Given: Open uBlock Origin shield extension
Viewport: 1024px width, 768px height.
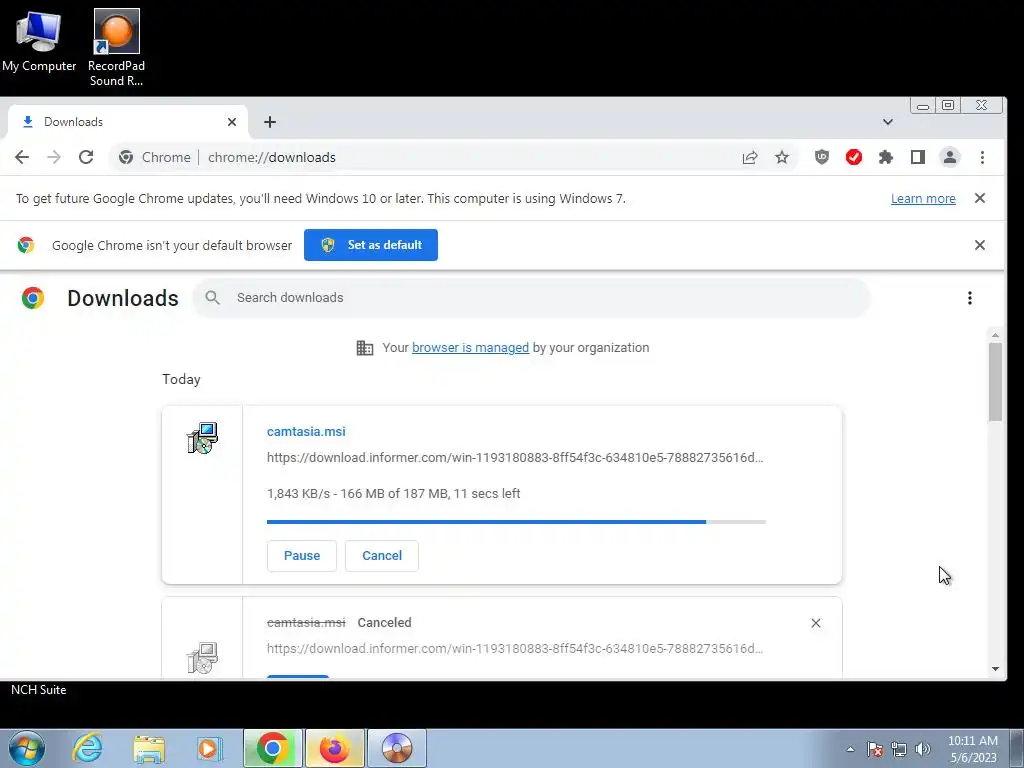Looking at the screenshot, I should (822, 157).
